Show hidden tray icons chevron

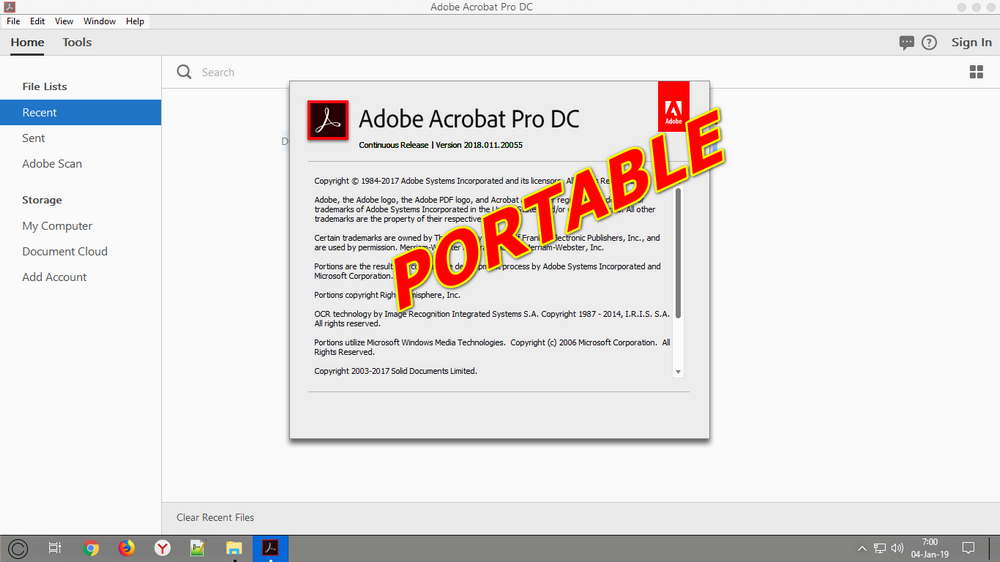coord(862,549)
